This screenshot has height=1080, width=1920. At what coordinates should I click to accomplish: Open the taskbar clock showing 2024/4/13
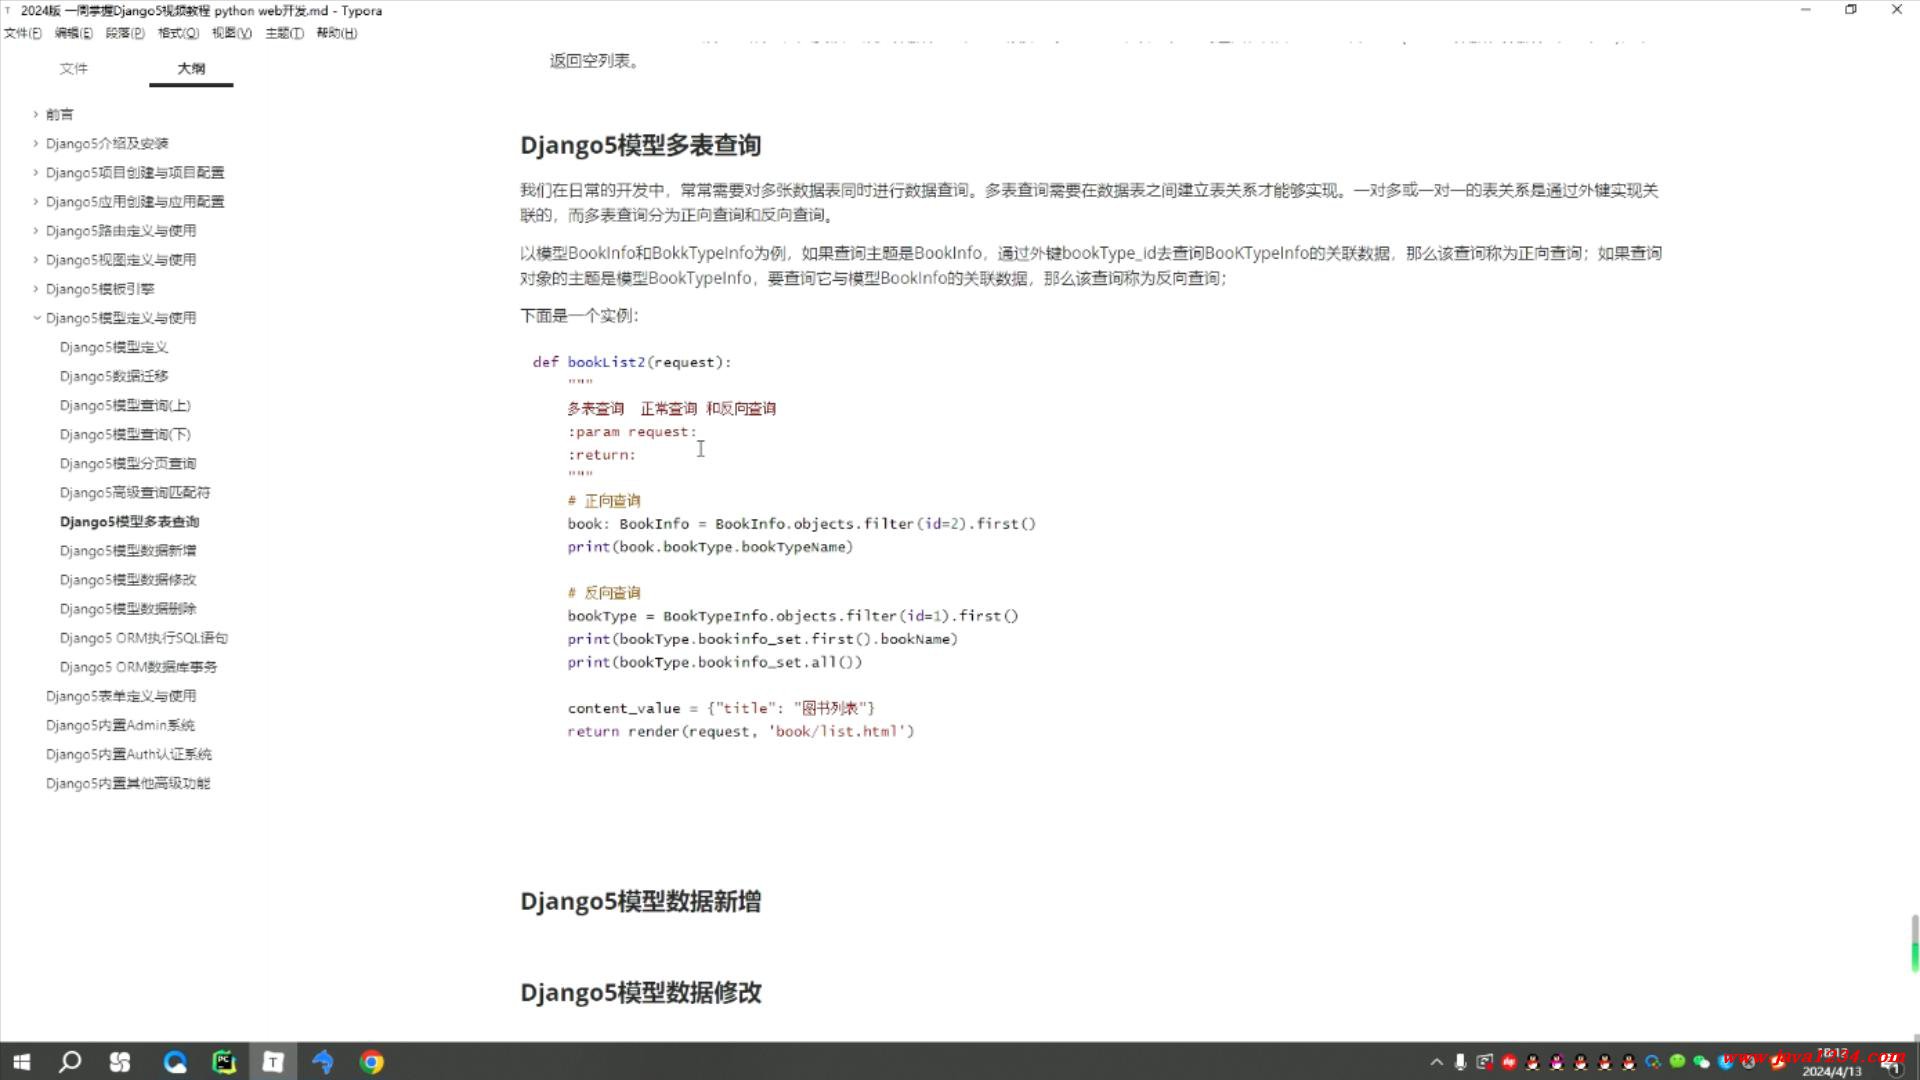click(x=1832, y=1062)
